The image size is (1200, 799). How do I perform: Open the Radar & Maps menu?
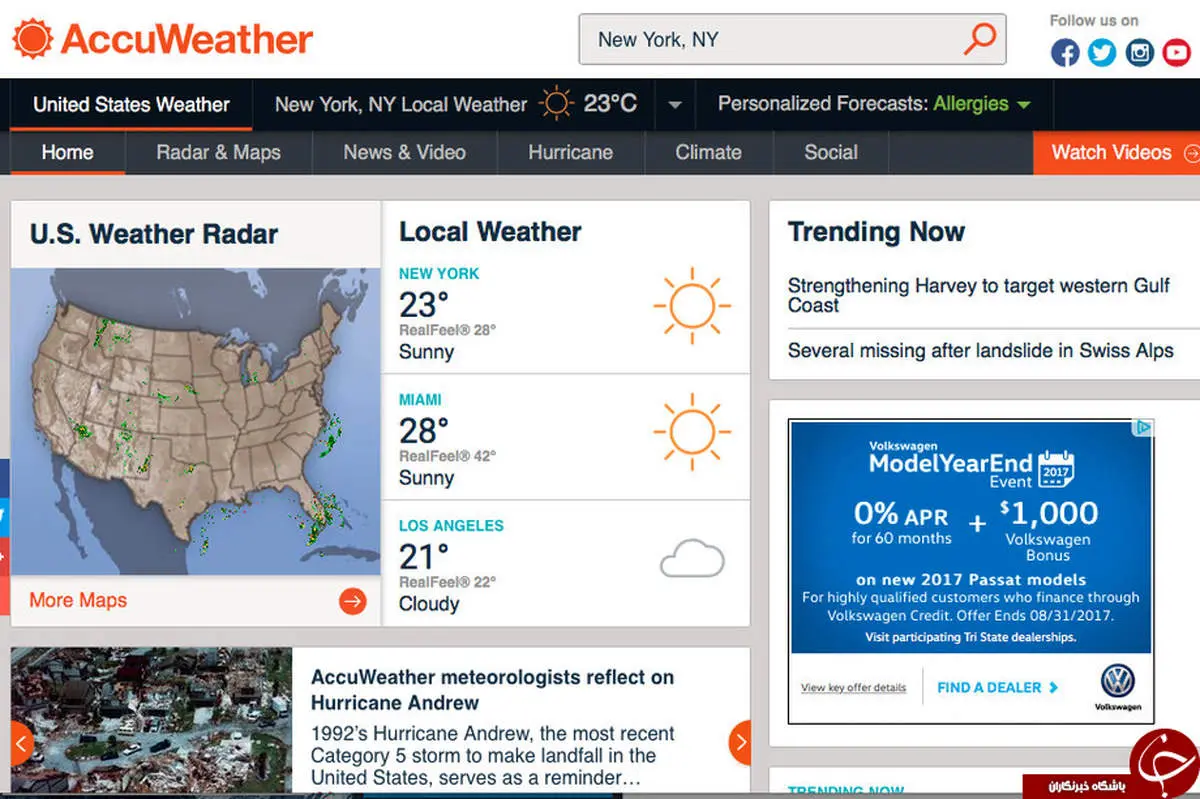pyautogui.click(x=218, y=153)
